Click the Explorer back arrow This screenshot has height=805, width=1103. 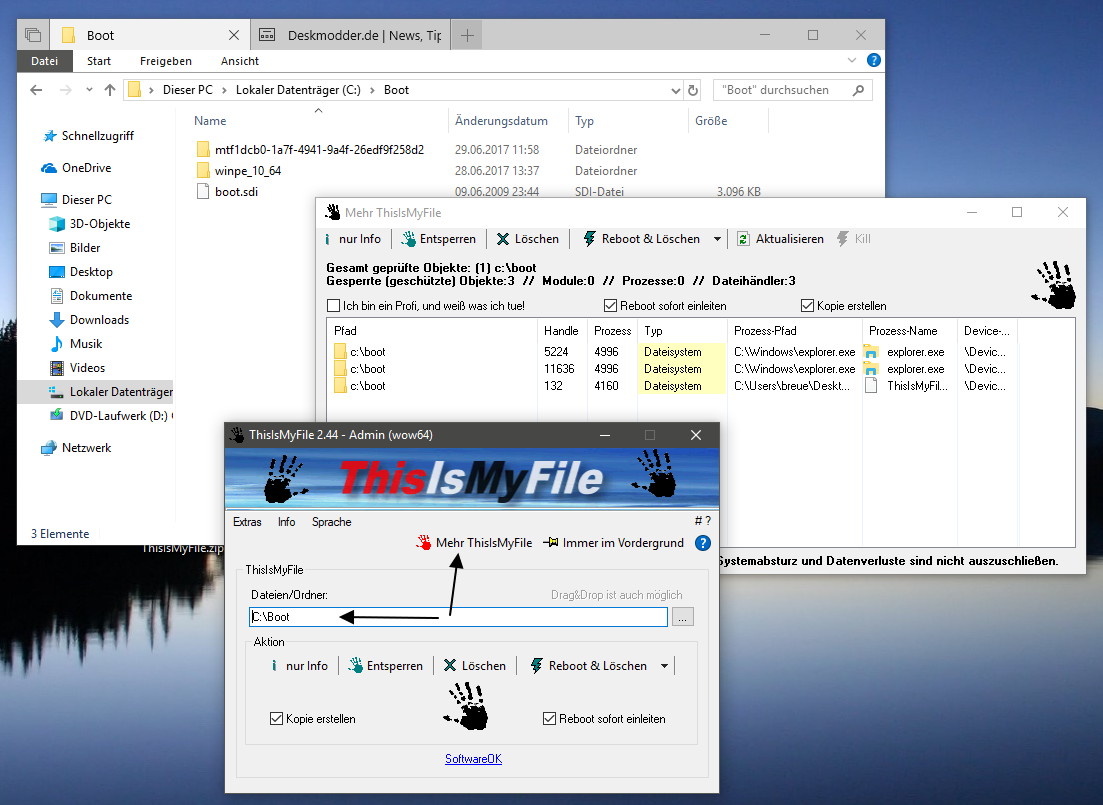[x=37, y=90]
